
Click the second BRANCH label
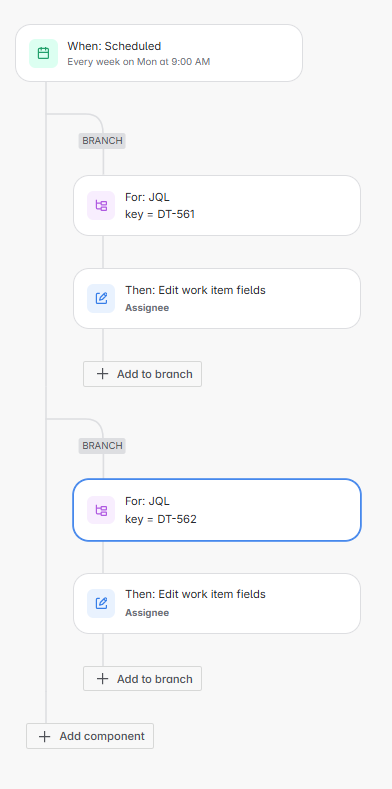coord(102,446)
